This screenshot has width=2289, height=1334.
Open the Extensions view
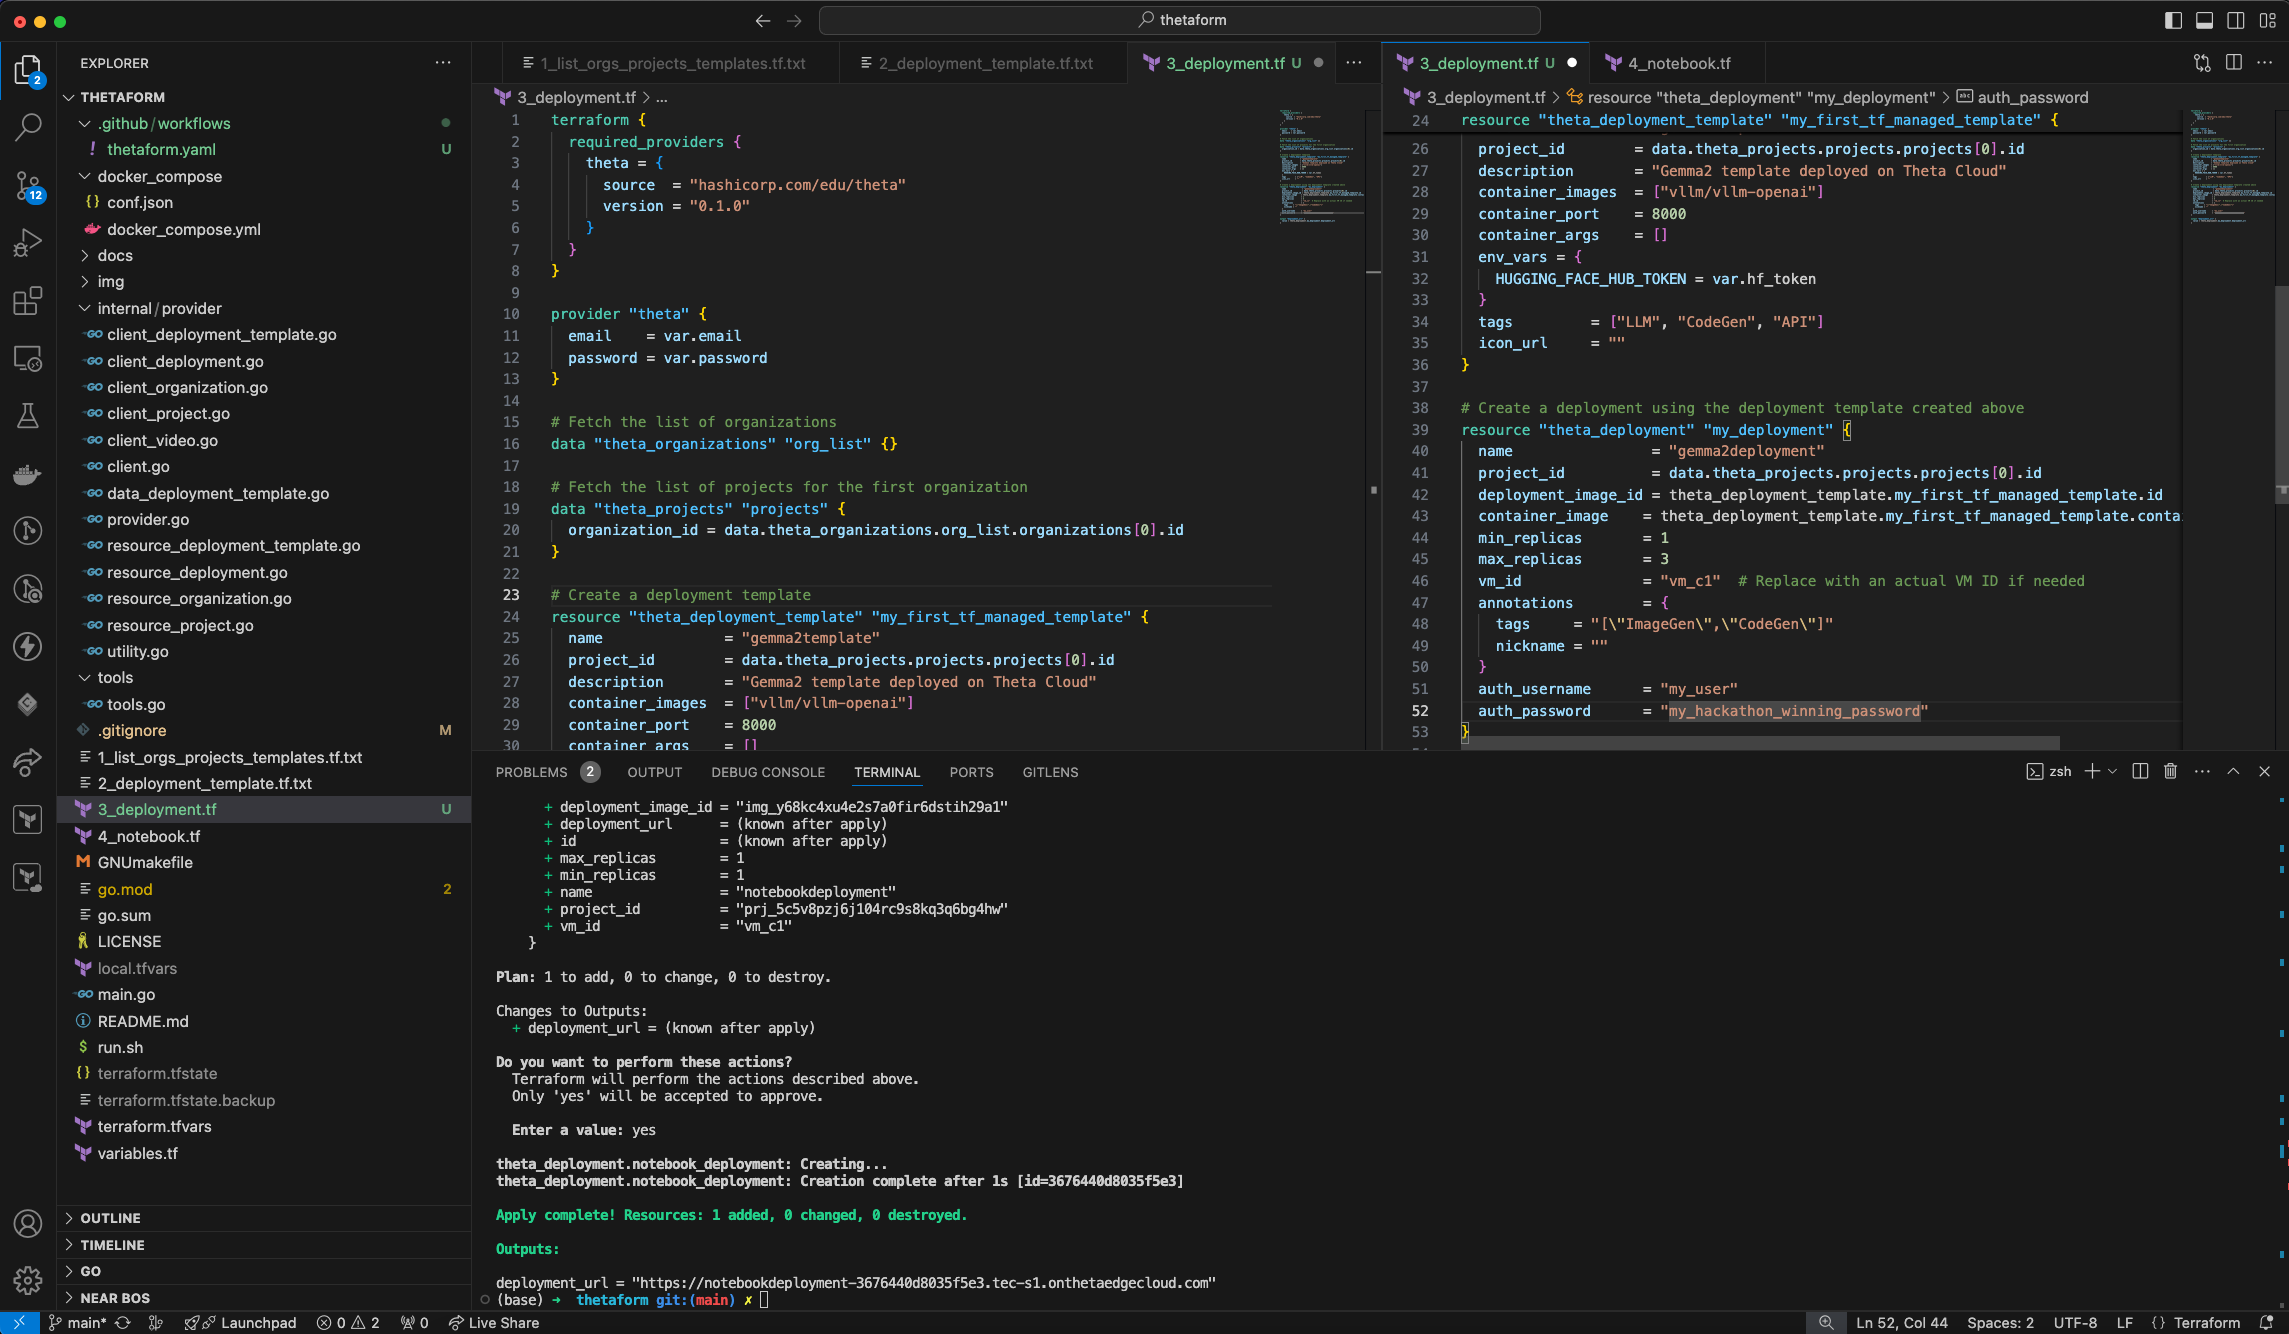(28, 301)
